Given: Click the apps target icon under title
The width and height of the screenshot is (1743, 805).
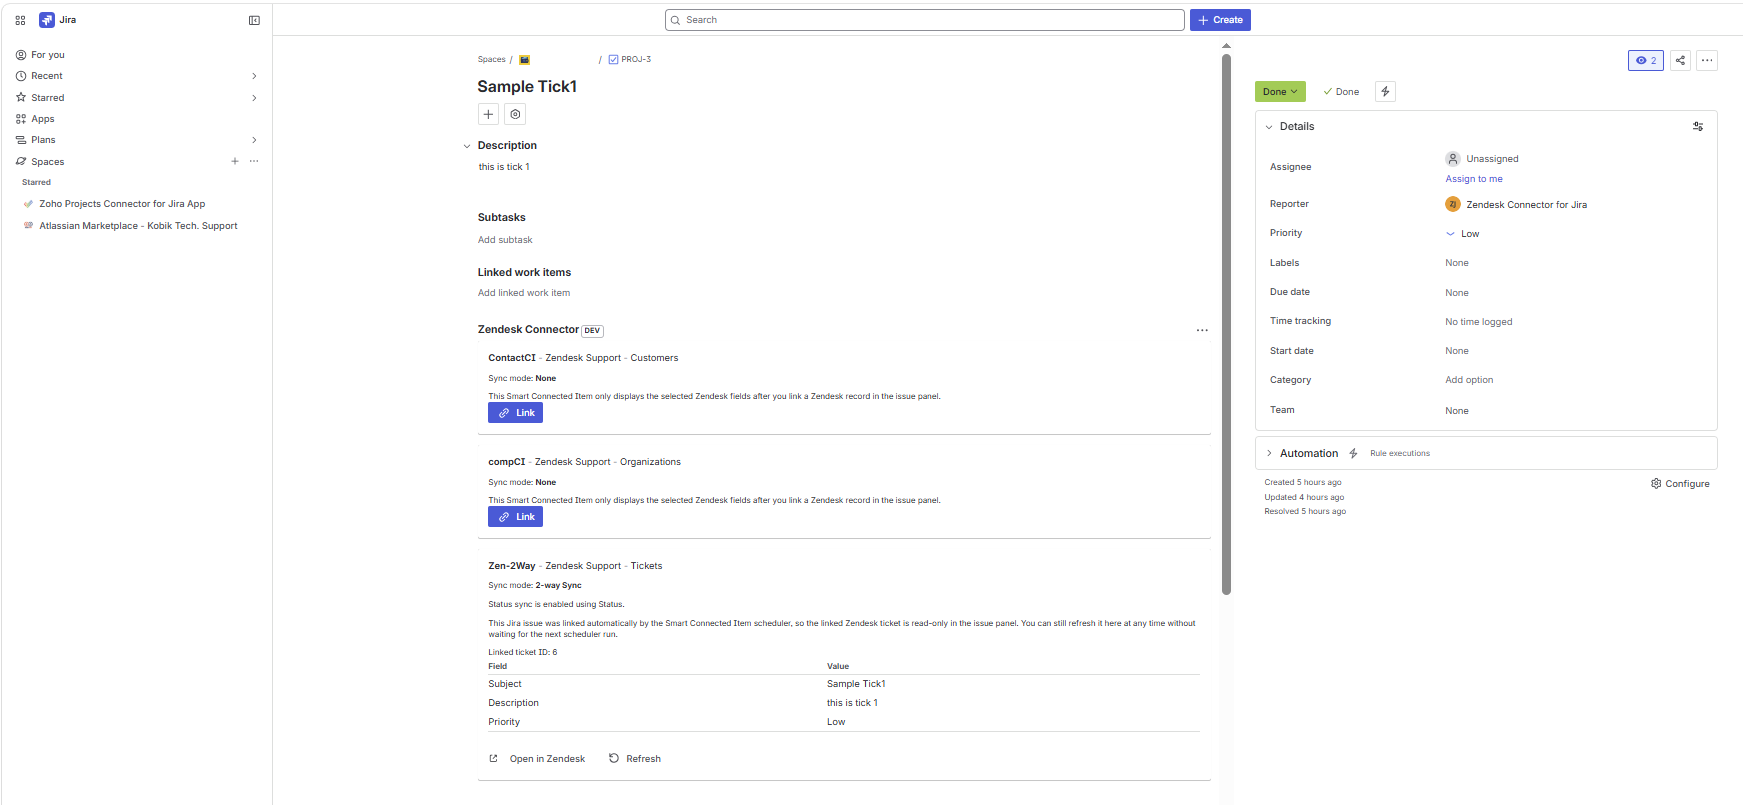Looking at the screenshot, I should pyautogui.click(x=515, y=114).
